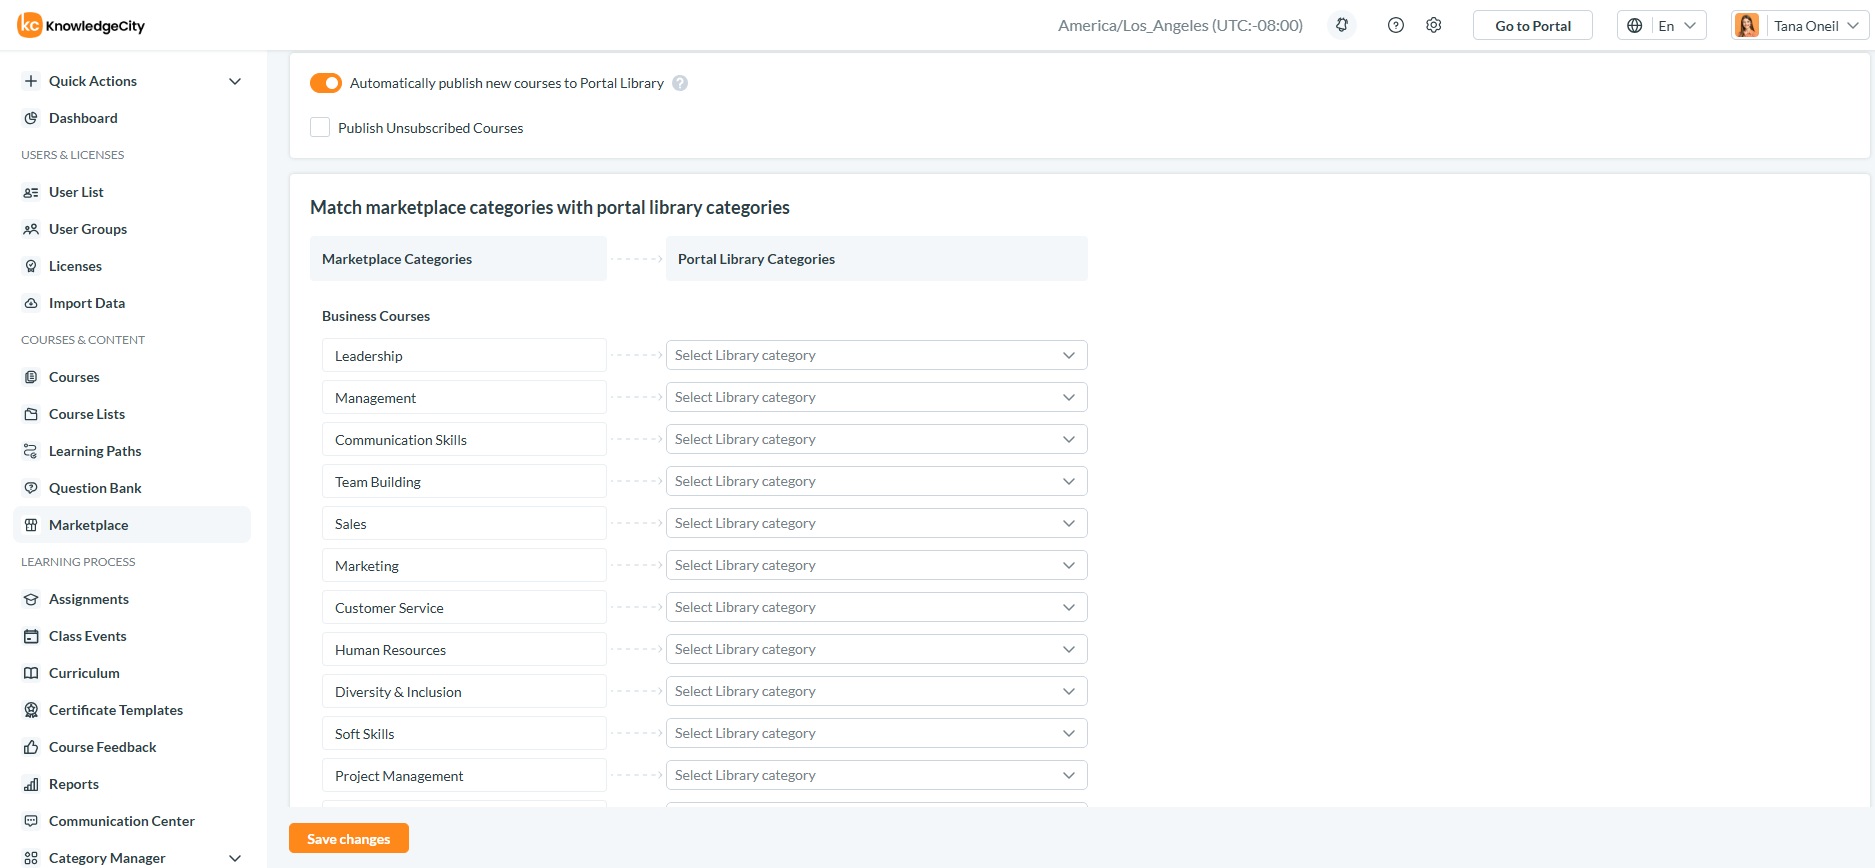The height and width of the screenshot is (868, 1875).
Task: Expand the Quick Actions menu
Action: (132, 81)
